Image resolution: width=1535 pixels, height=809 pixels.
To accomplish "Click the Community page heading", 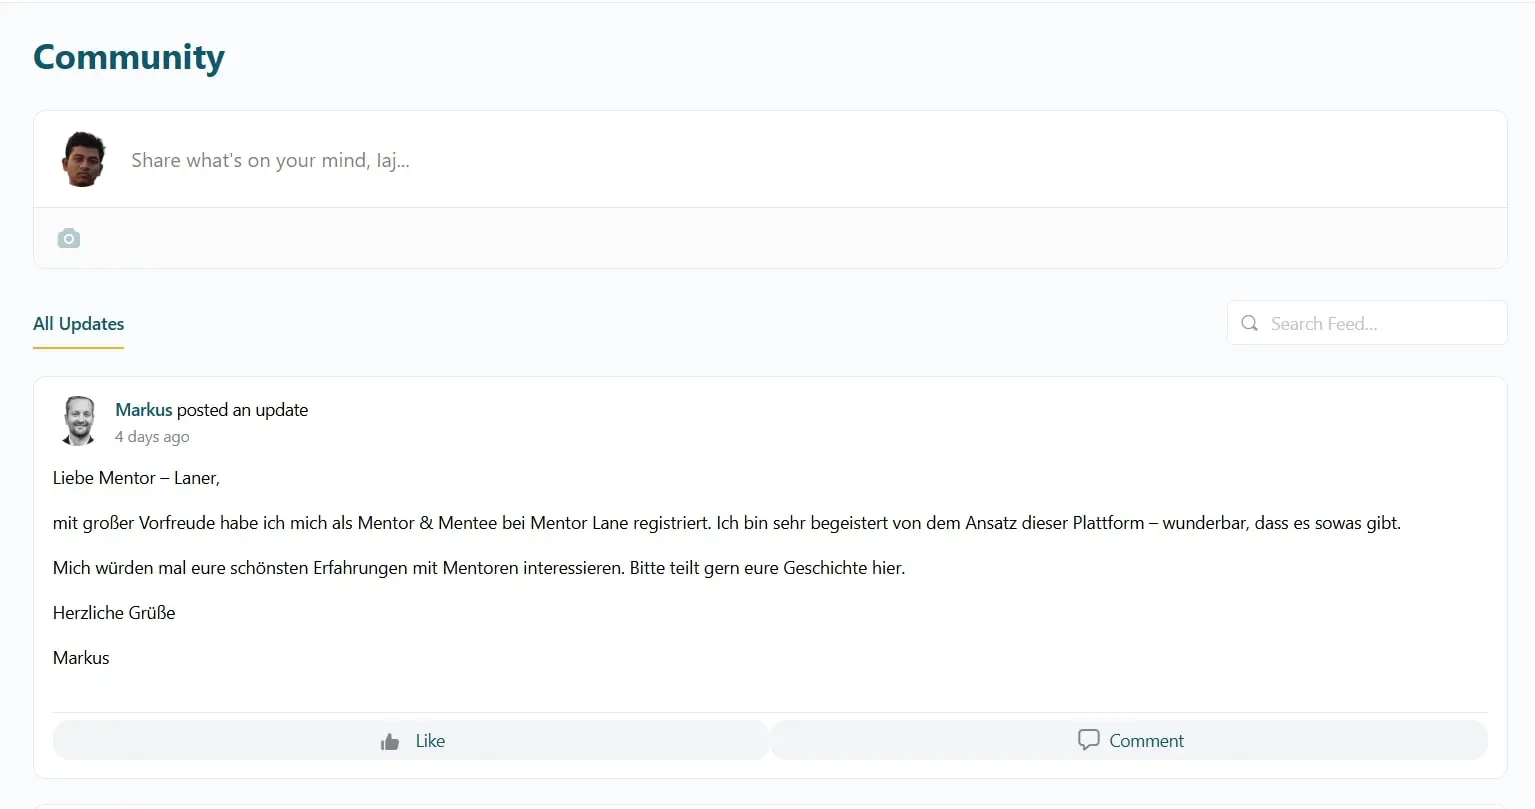I will (129, 57).
